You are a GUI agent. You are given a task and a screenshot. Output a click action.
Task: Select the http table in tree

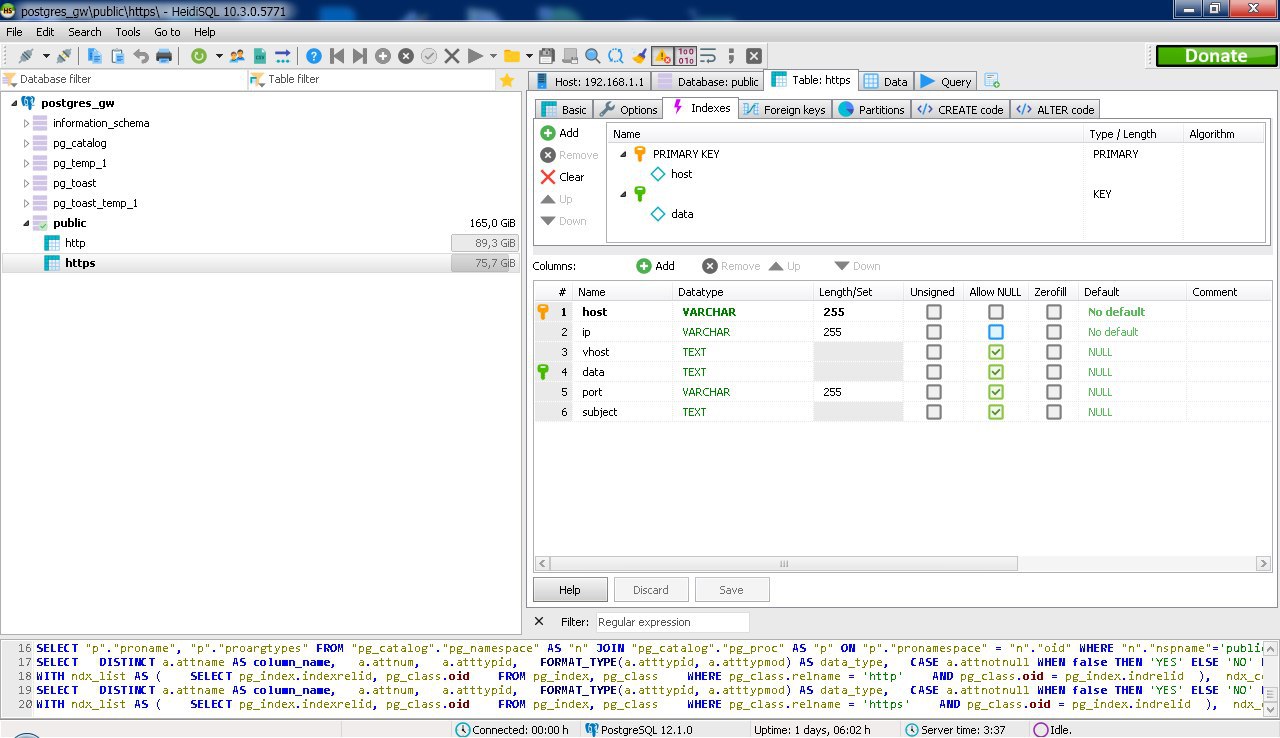tap(75, 243)
